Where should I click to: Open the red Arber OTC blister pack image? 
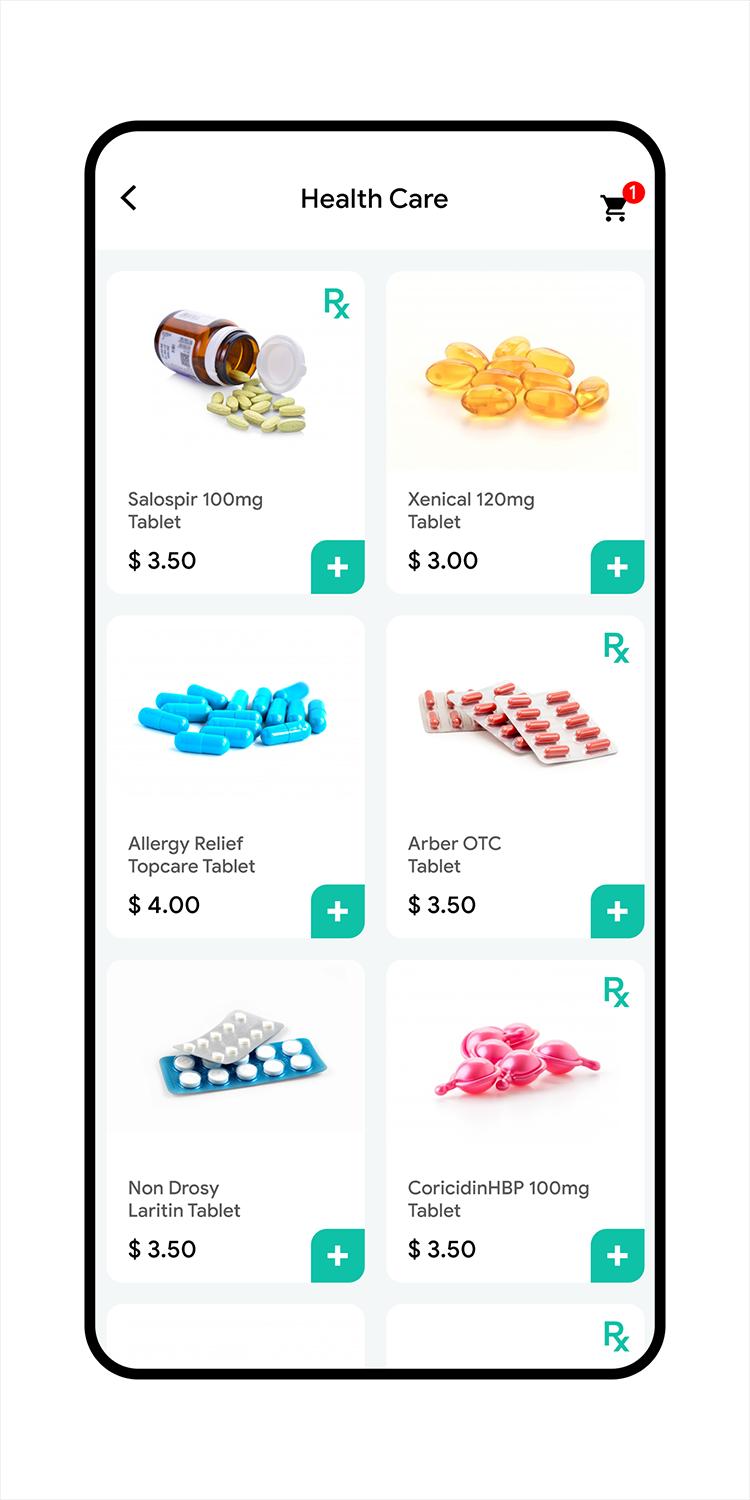coord(518,722)
